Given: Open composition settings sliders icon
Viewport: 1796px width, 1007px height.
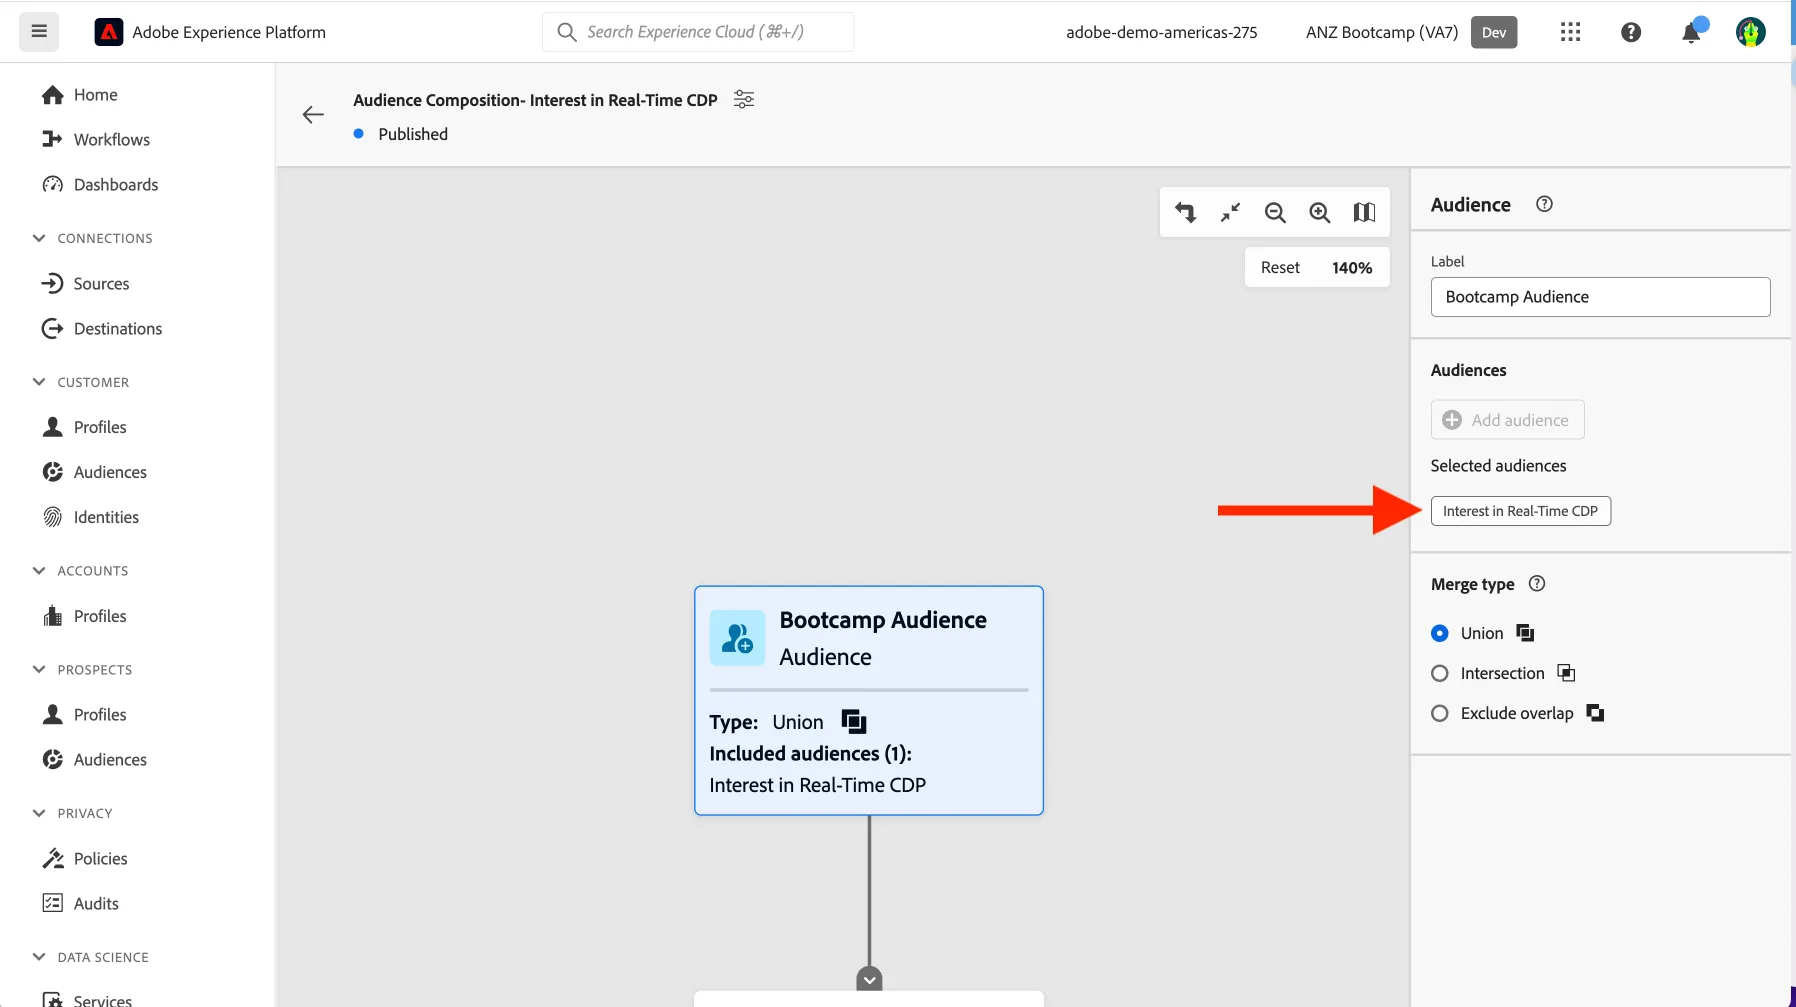Looking at the screenshot, I should [x=744, y=99].
